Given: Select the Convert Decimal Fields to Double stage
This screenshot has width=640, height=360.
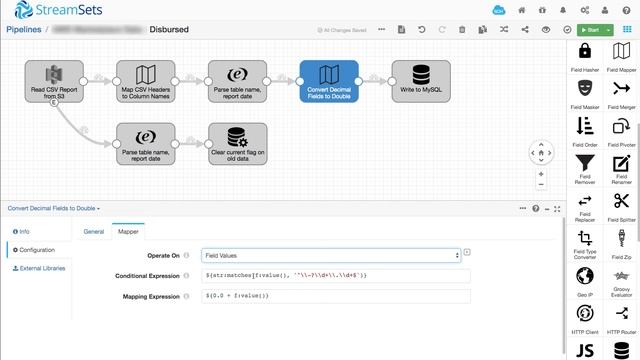Looking at the screenshot, I should tap(329, 81).
